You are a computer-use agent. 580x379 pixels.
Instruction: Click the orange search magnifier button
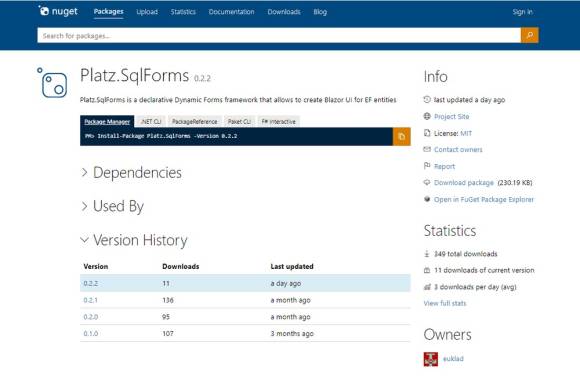pos(530,35)
